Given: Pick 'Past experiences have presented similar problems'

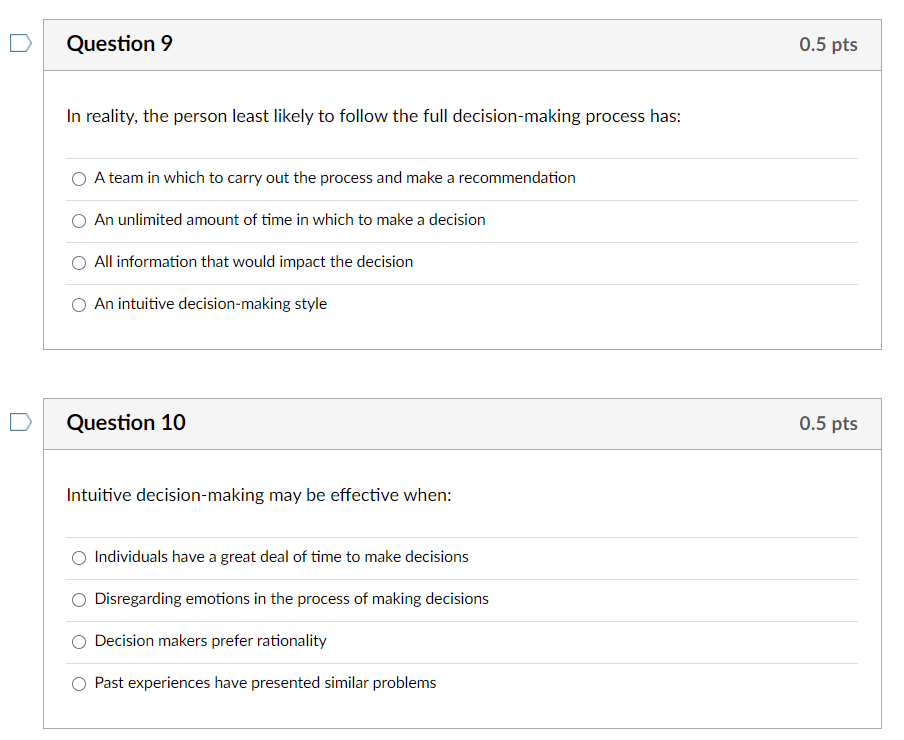Looking at the screenshot, I should point(78,683).
